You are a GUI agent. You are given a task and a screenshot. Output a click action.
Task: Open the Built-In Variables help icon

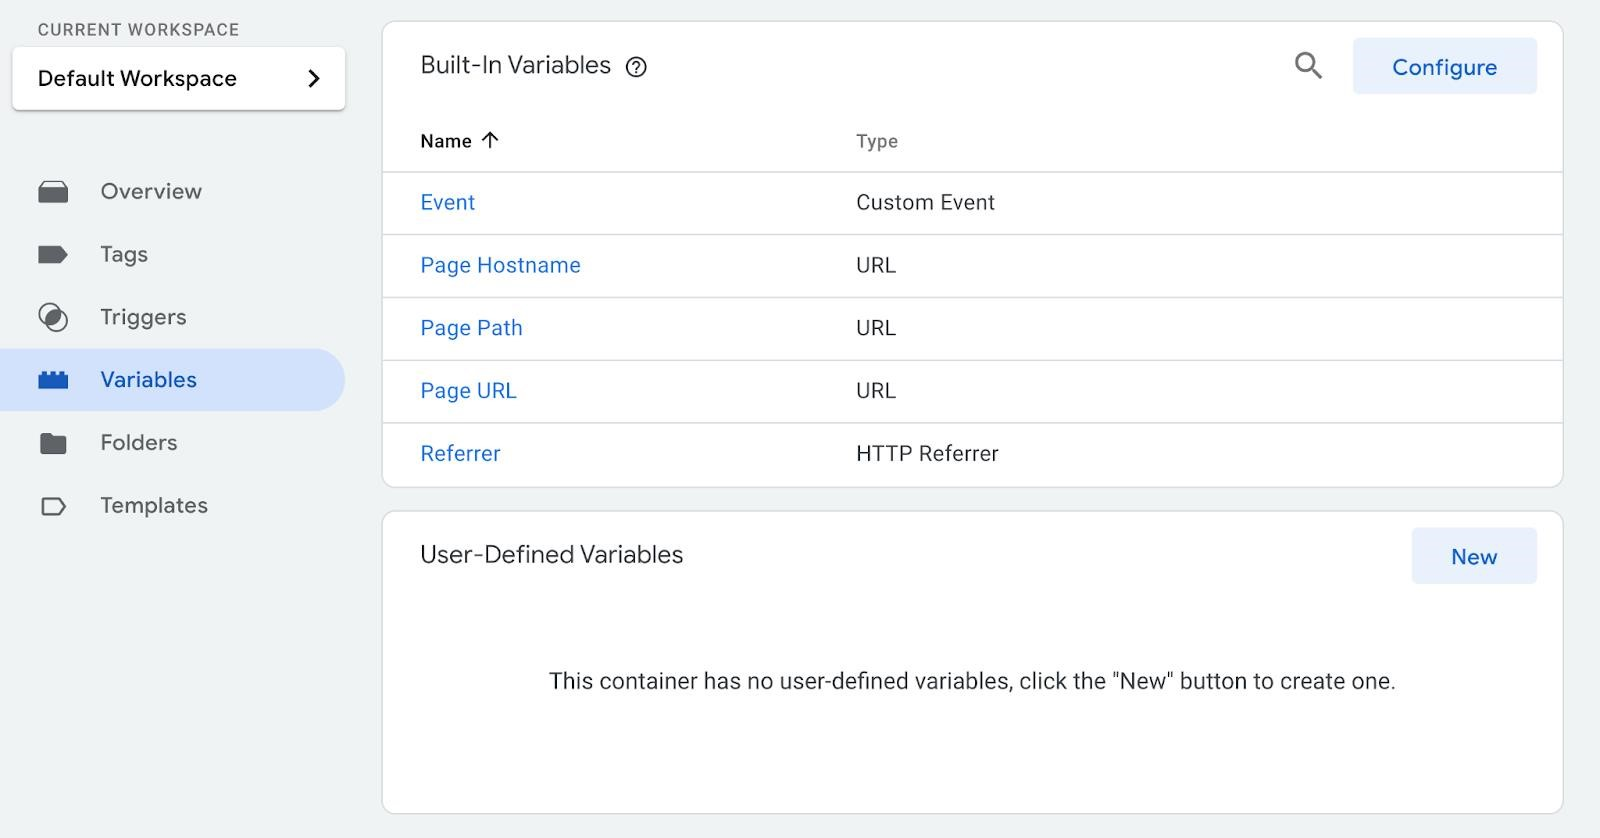636,67
